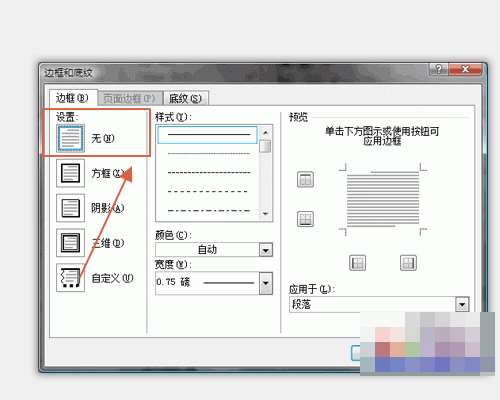Click the help question mark button in title bar
Image resolution: width=500 pixels, height=400 pixels.
tap(439, 69)
